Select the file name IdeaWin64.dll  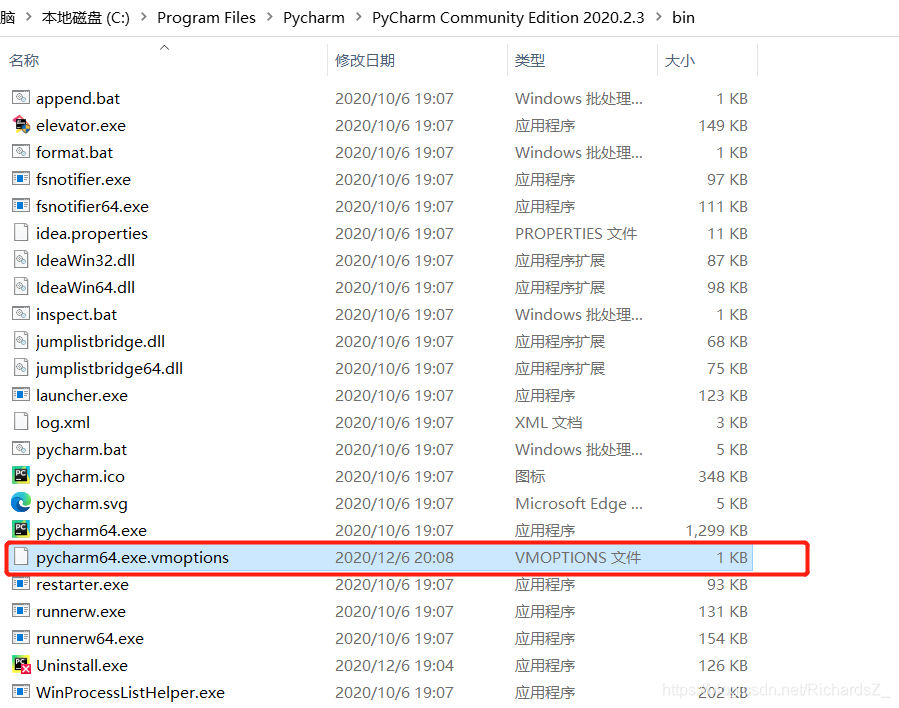85,287
